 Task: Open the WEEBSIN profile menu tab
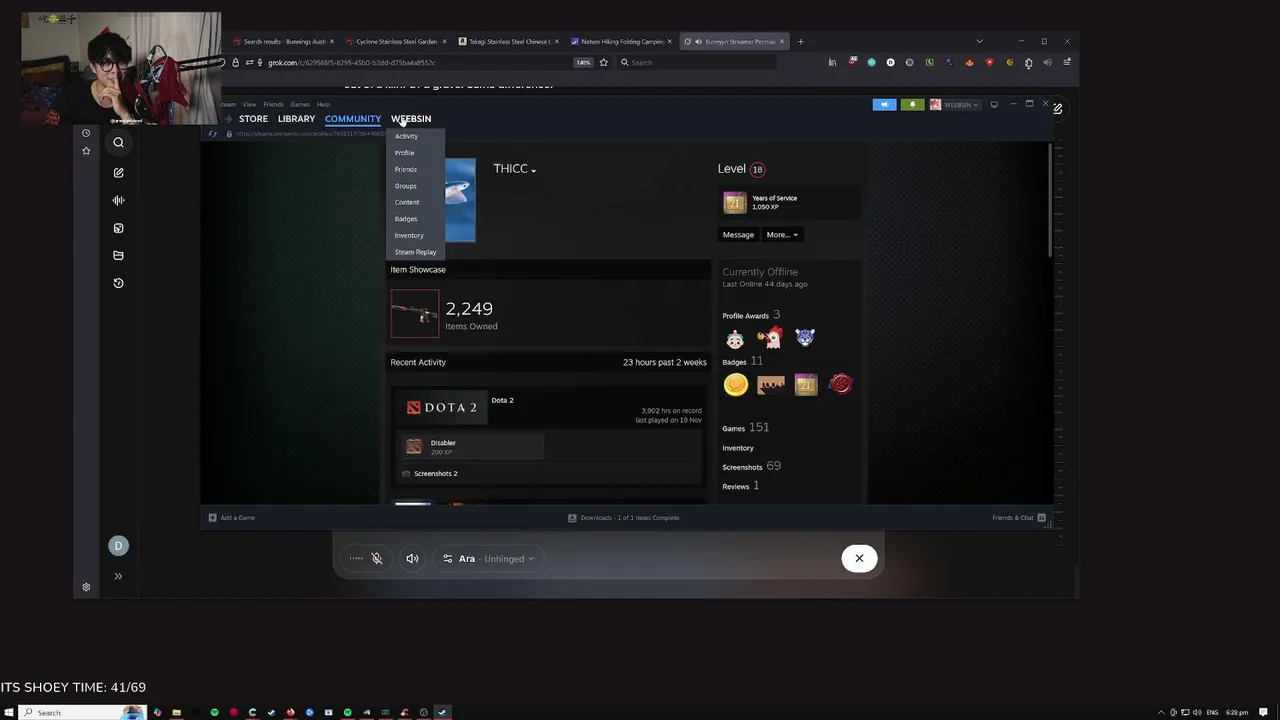[411, 119]
